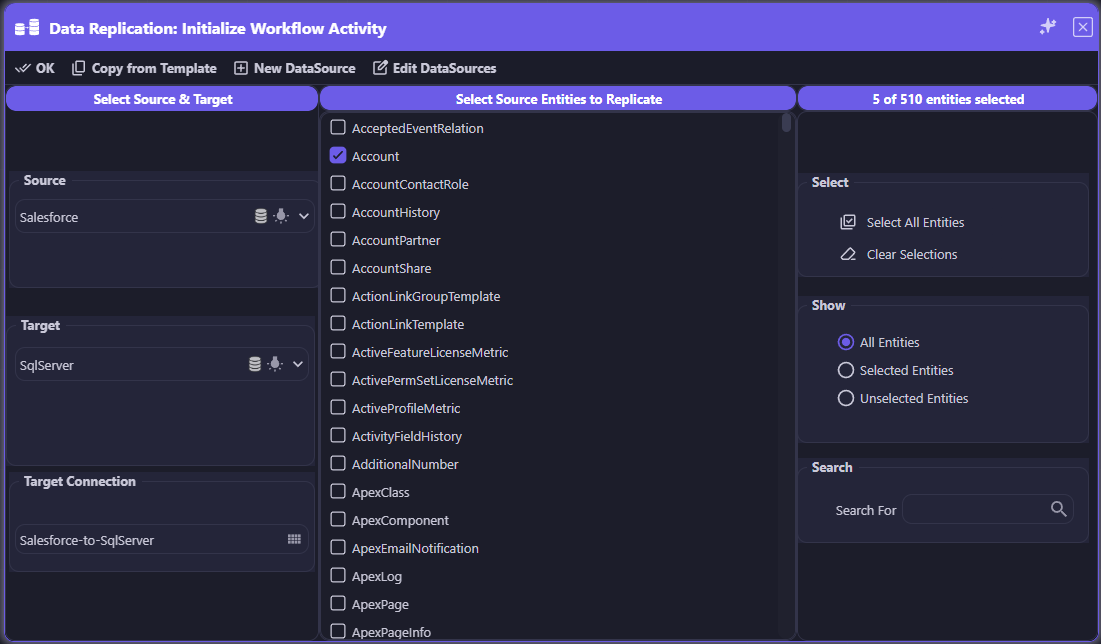
Task: Click the connection test icon in Salesforce source field
Action: click(x=281, y=216)
